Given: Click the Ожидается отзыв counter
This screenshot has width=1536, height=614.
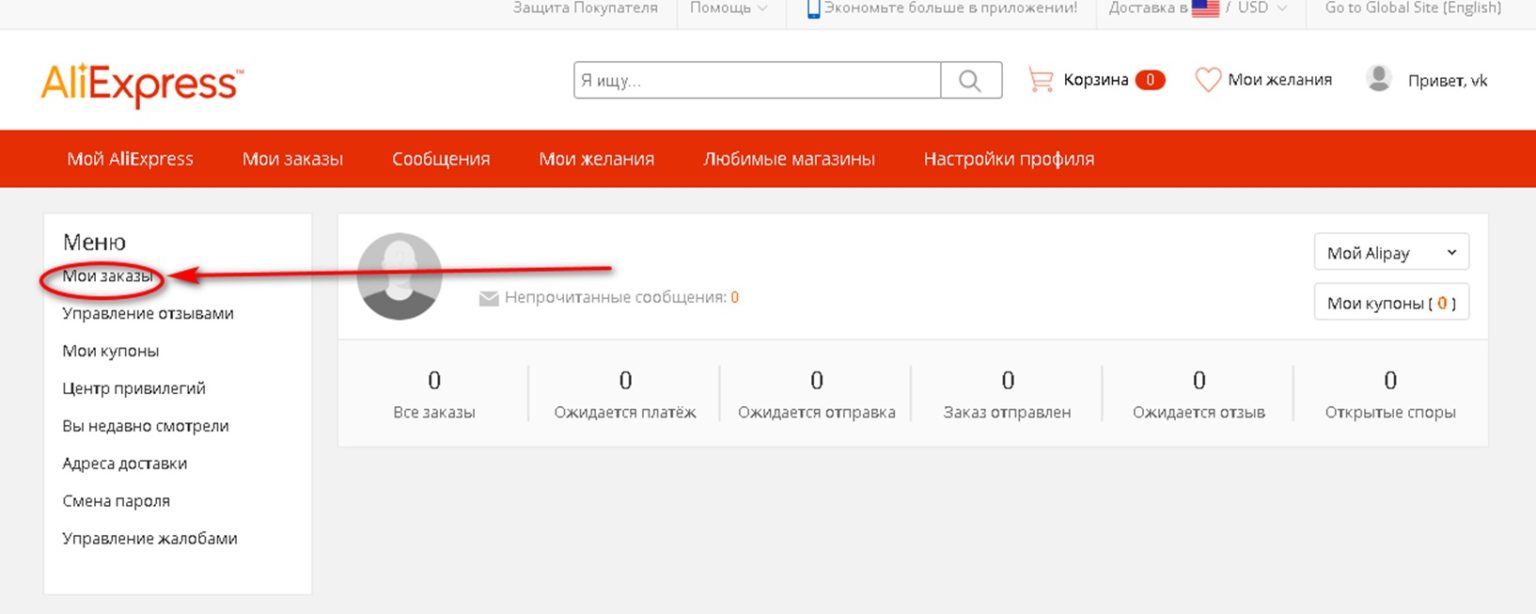Looking at the screenshot, I should (1199, 395).
